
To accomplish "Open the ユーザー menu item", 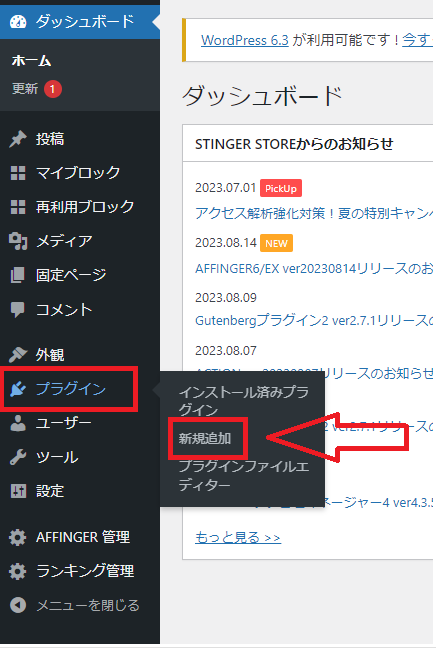I will tap(63, 423).
